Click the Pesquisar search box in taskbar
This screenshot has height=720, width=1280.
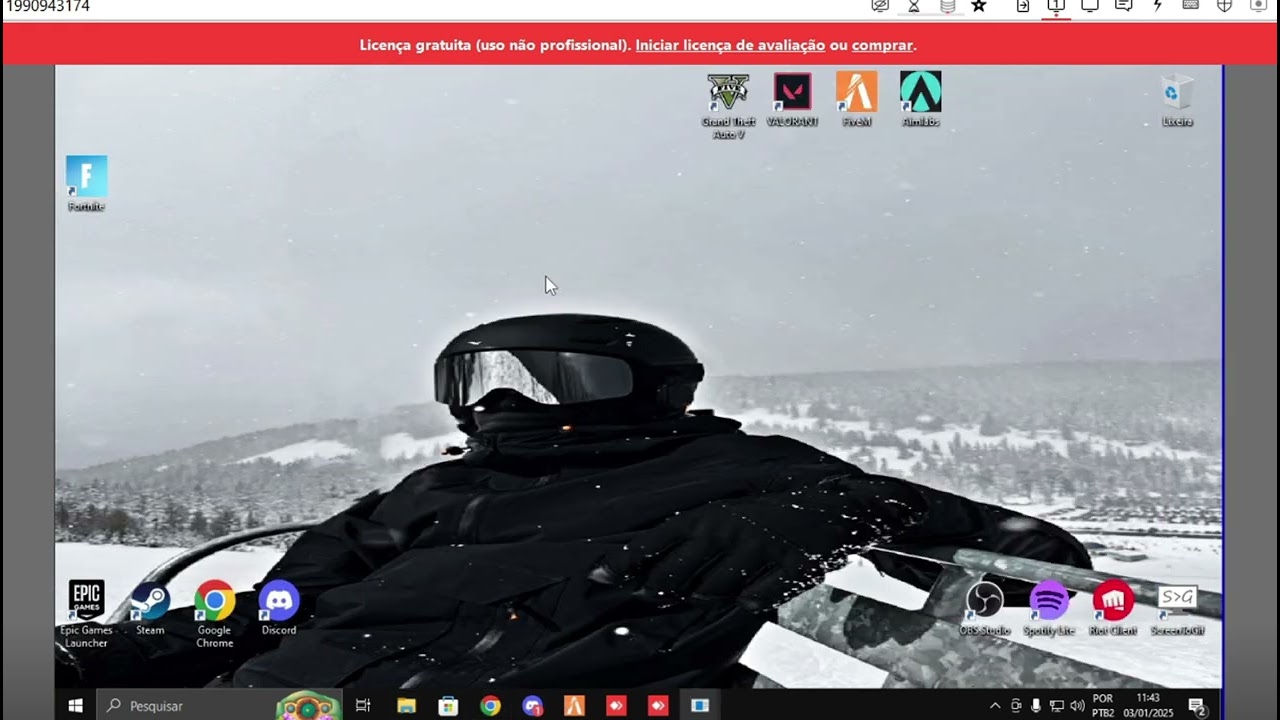tap(219, 705)
